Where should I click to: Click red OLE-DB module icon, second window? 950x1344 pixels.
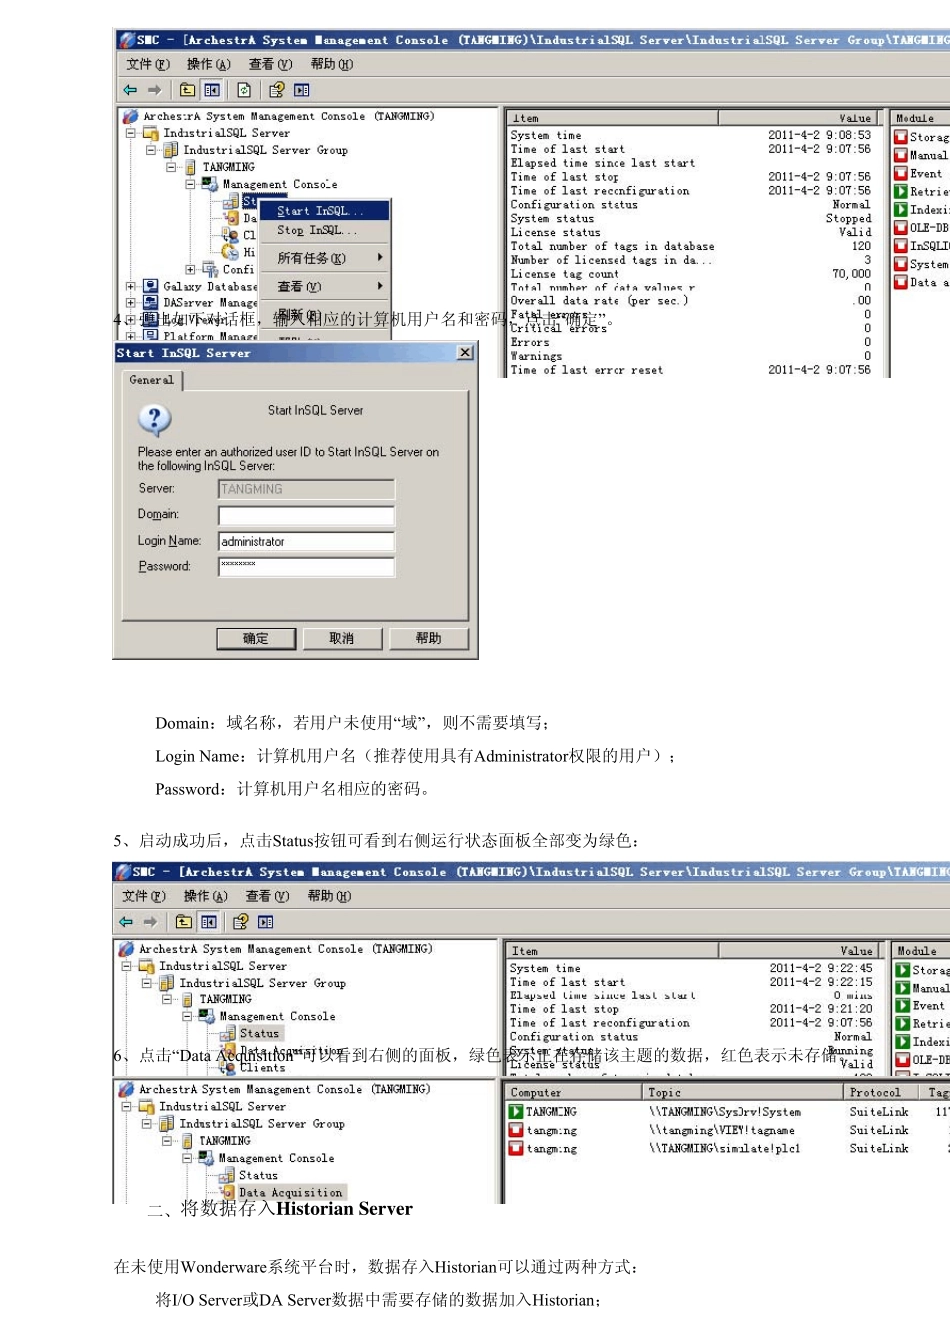[902, 1060]
